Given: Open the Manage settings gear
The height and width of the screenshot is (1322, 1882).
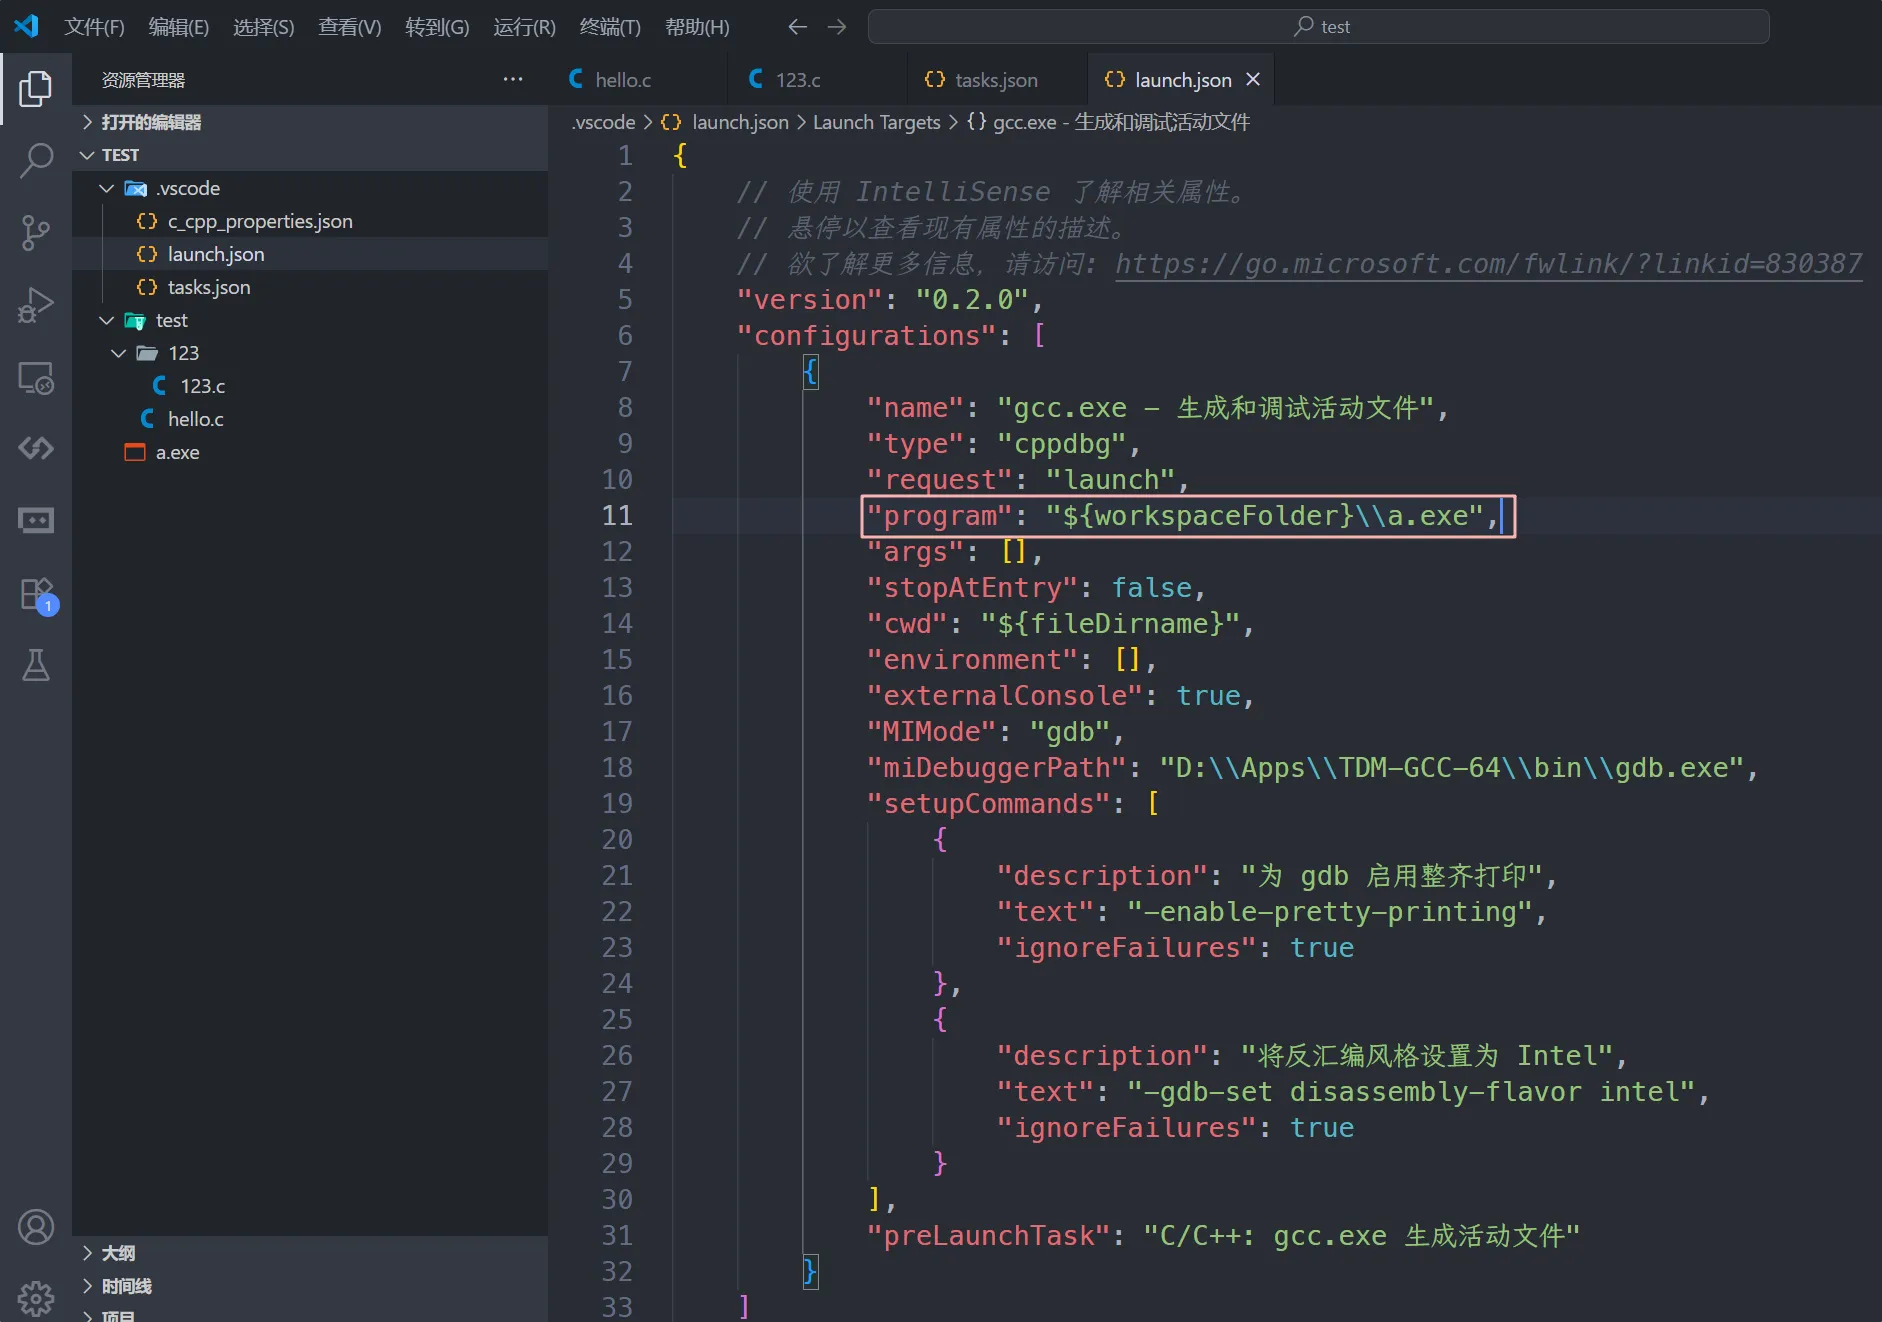Looking at the screenshot, I should click(36, 1298).
